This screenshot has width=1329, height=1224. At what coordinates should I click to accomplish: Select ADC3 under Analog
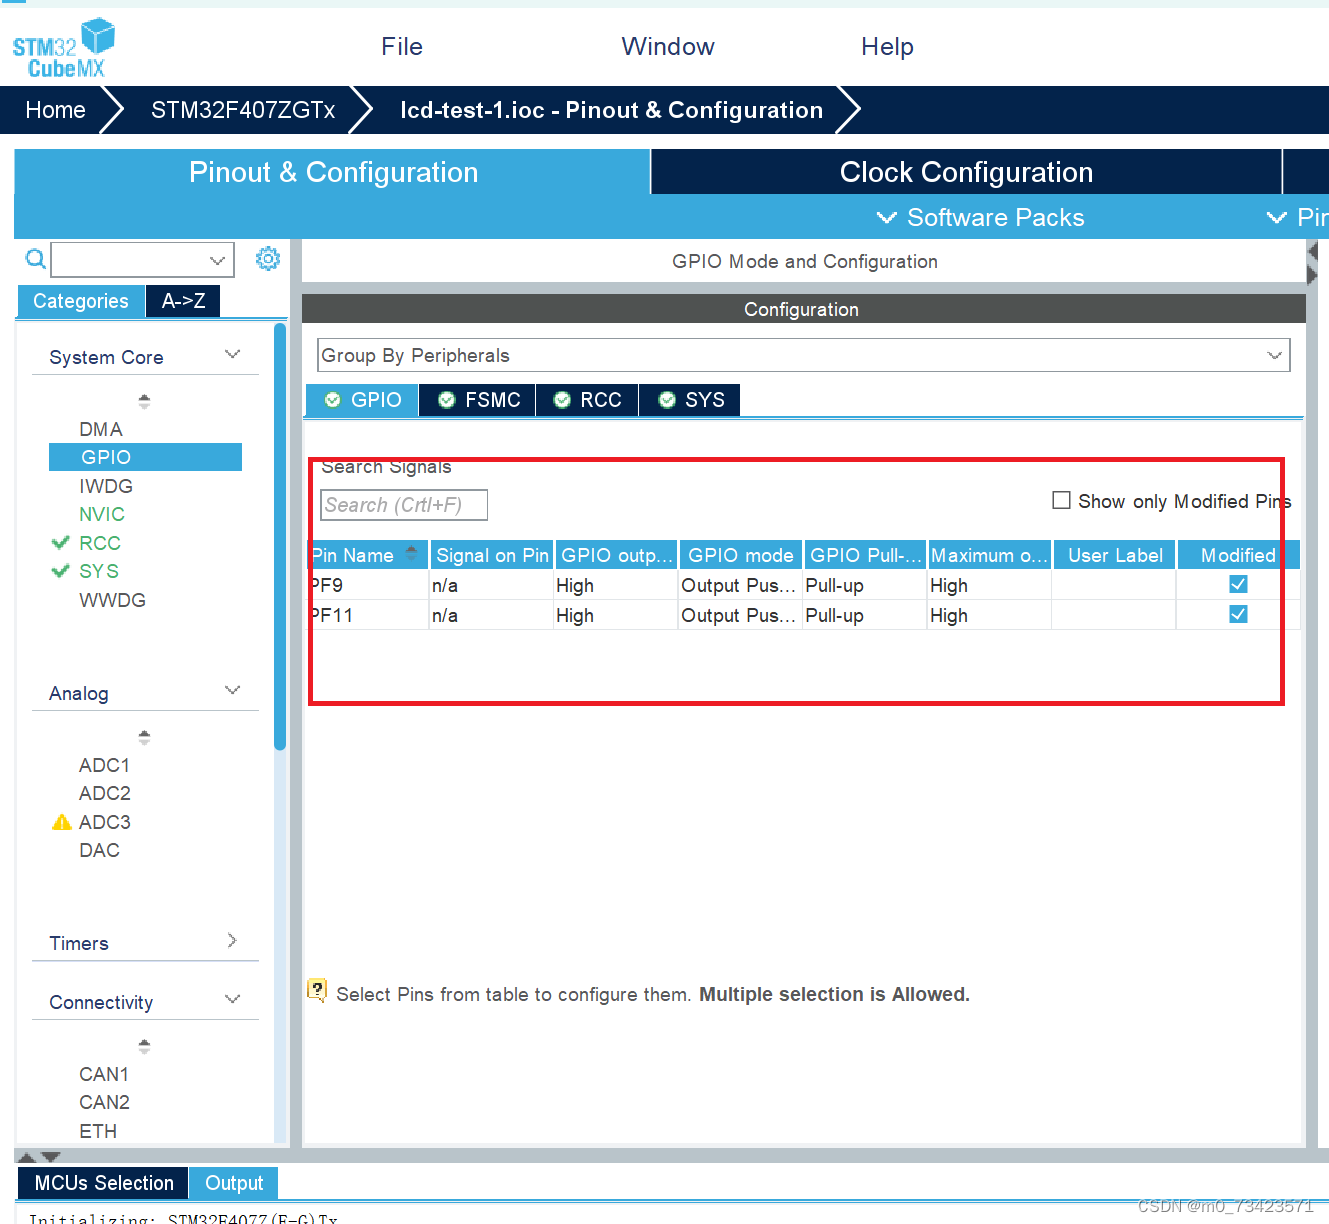coord(105,822)
